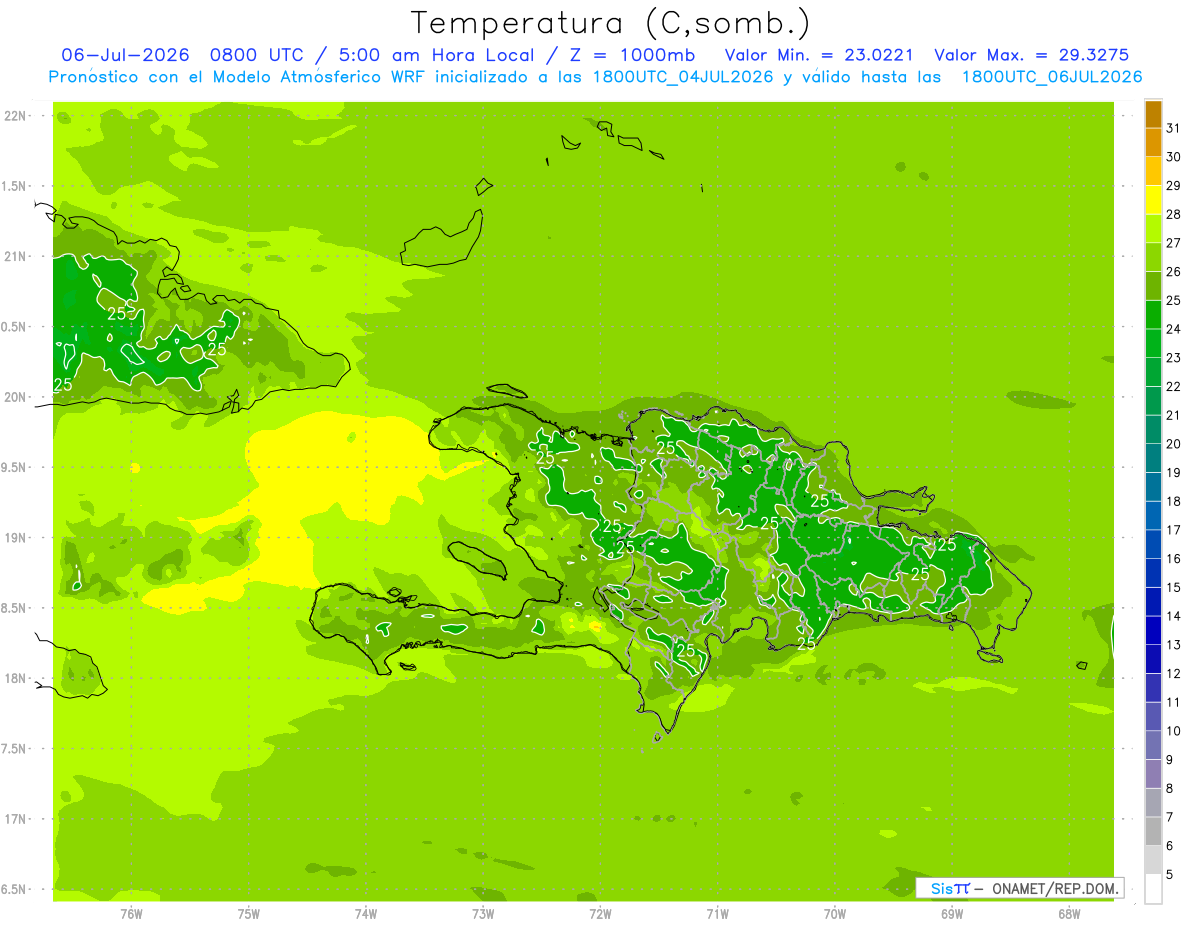Click the 70W longitude axis label
The image size is (1200, 927).
tap(834, 913)
